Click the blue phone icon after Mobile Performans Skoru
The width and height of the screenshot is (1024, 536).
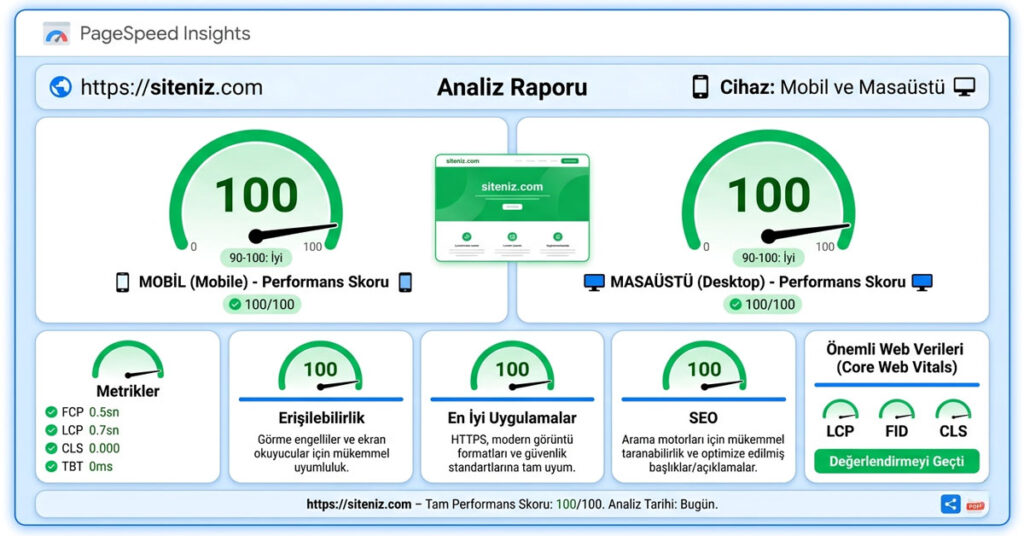(x=405, y=282)
